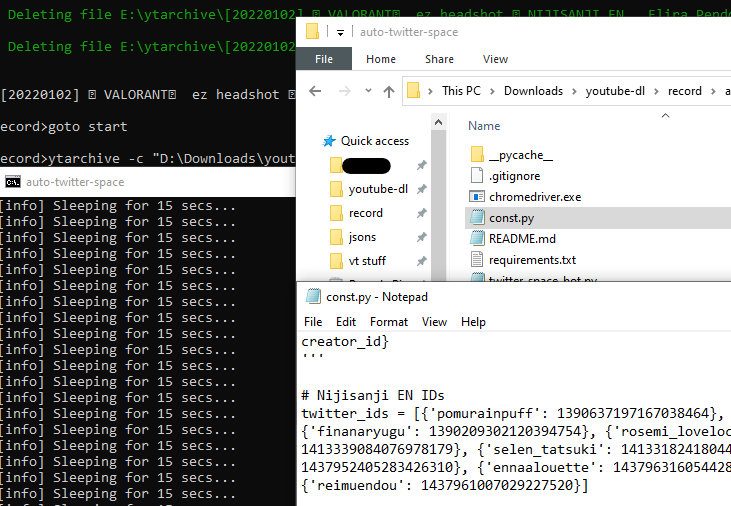
Task: Click navigation pane scrollbar up arrow
Action: 438,122
